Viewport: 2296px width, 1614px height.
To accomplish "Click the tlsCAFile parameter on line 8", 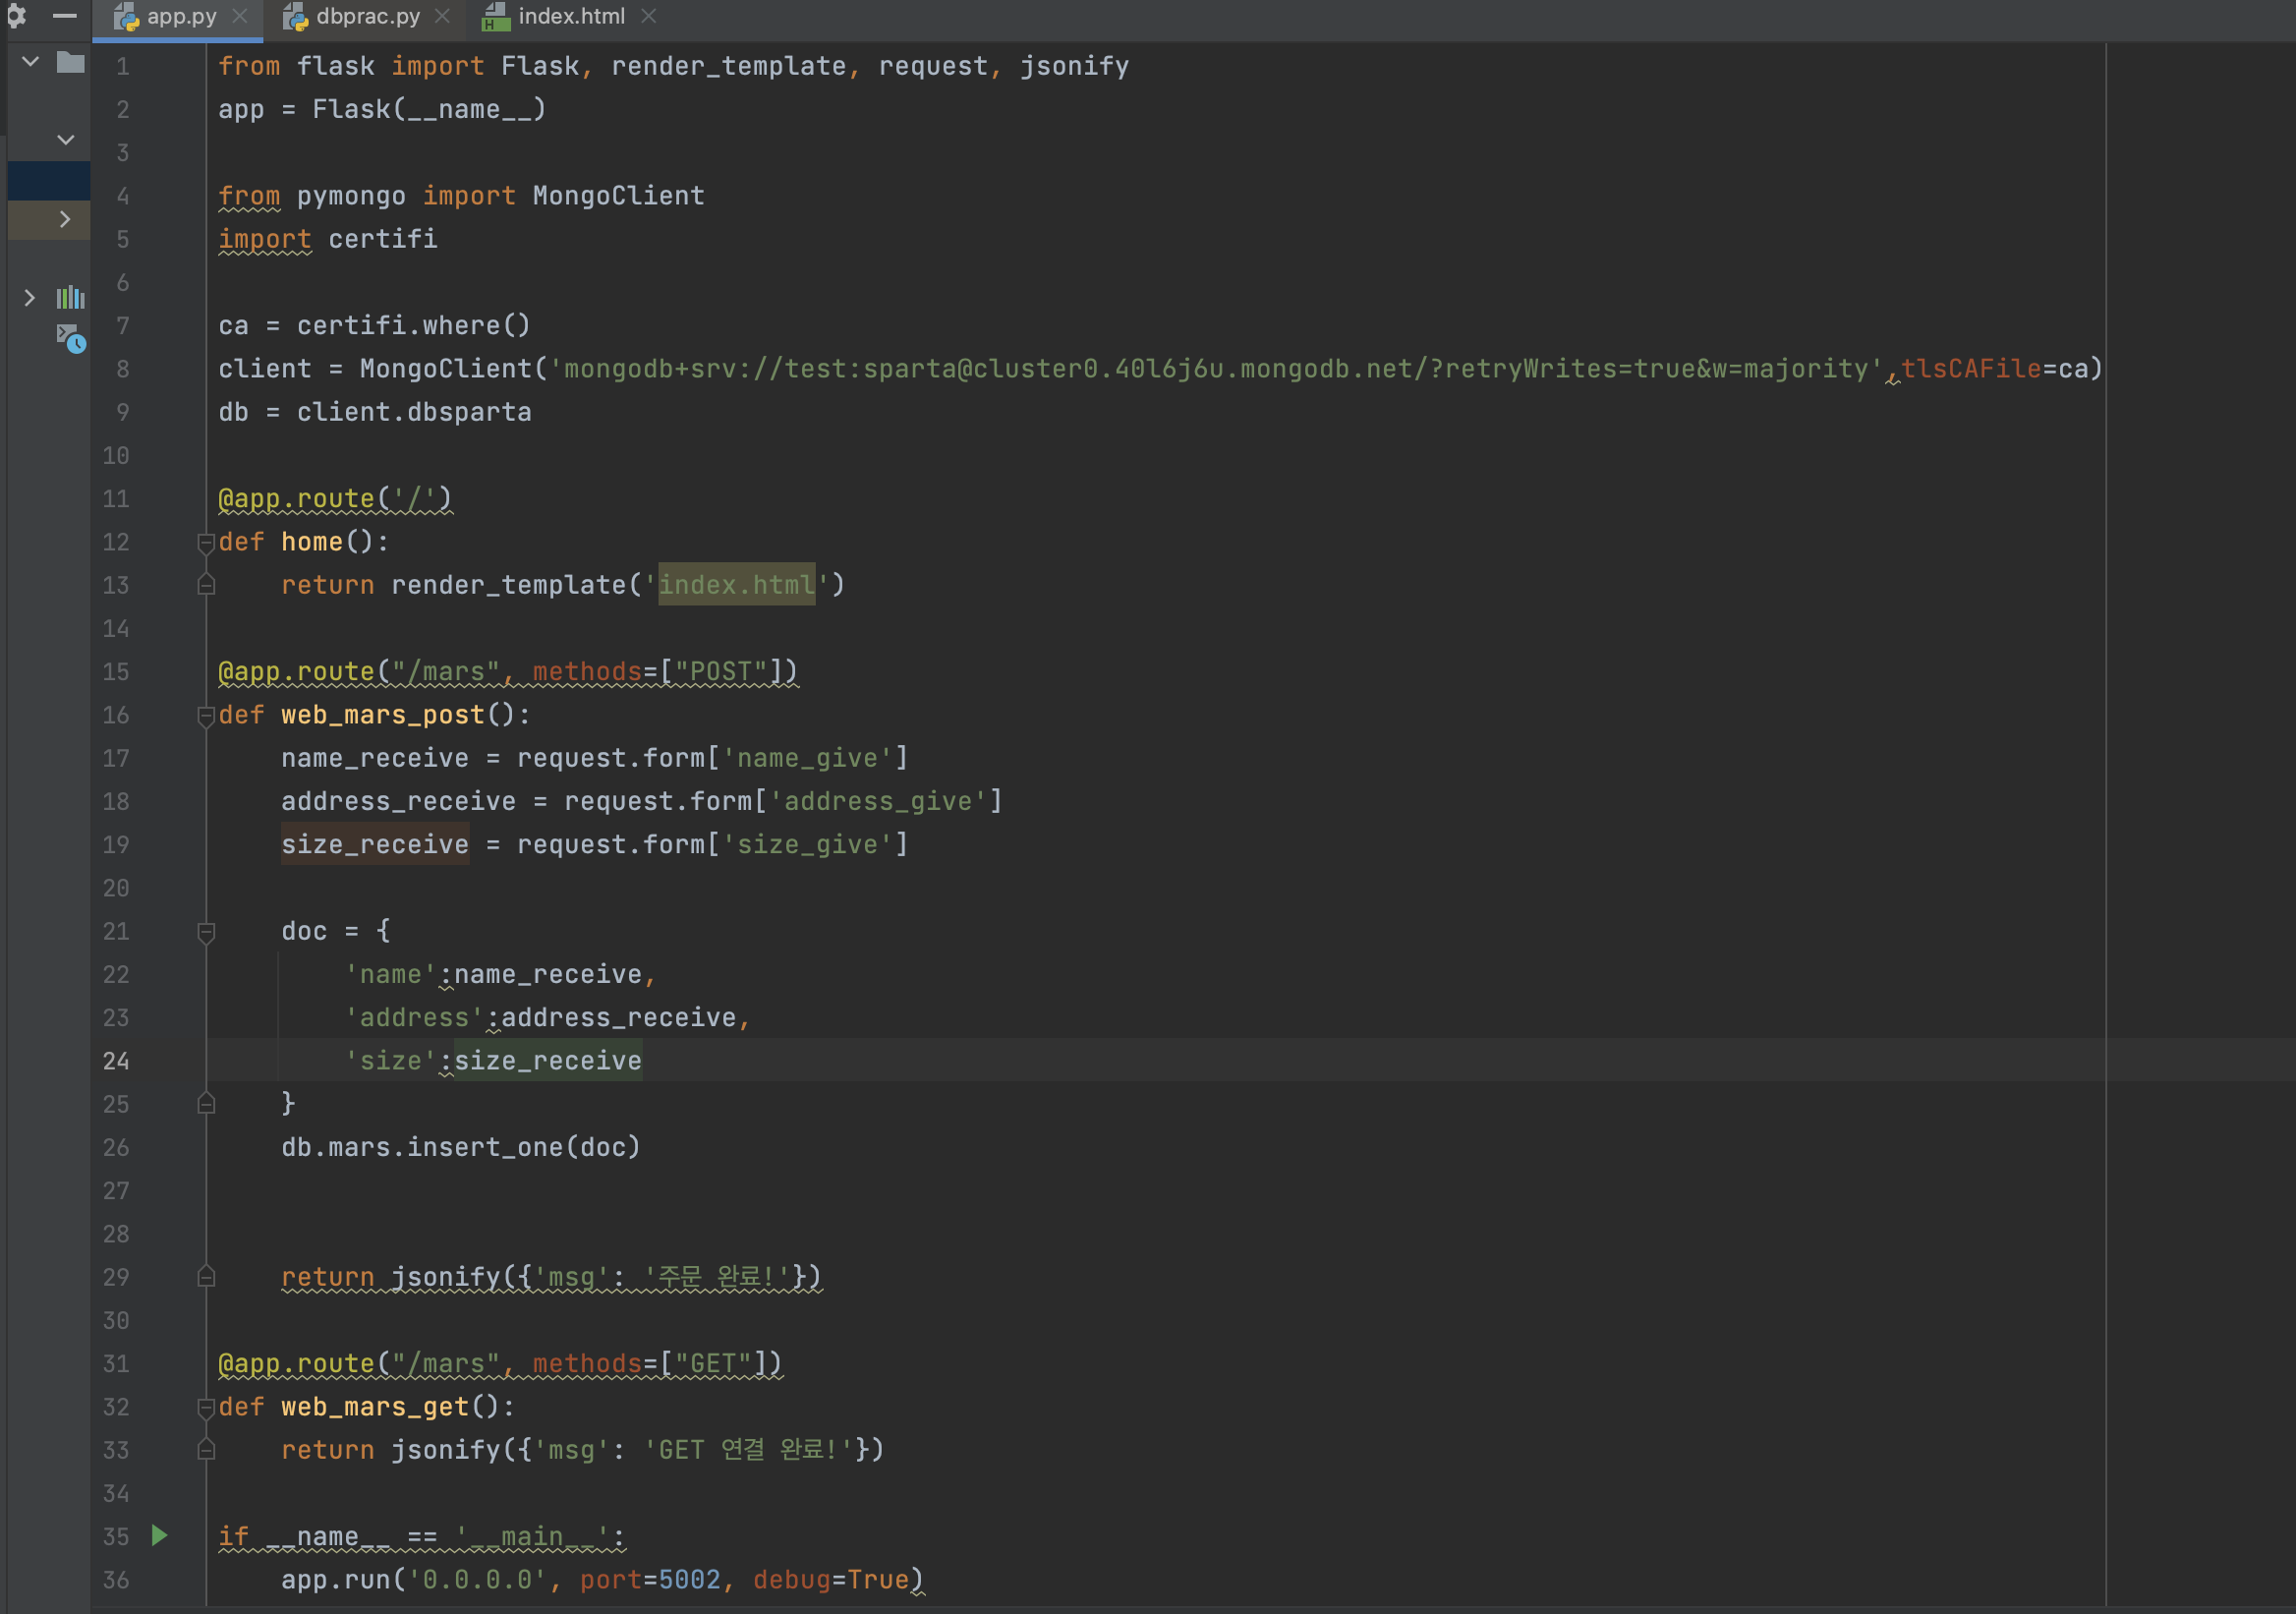I will (x=1971, y=369).
